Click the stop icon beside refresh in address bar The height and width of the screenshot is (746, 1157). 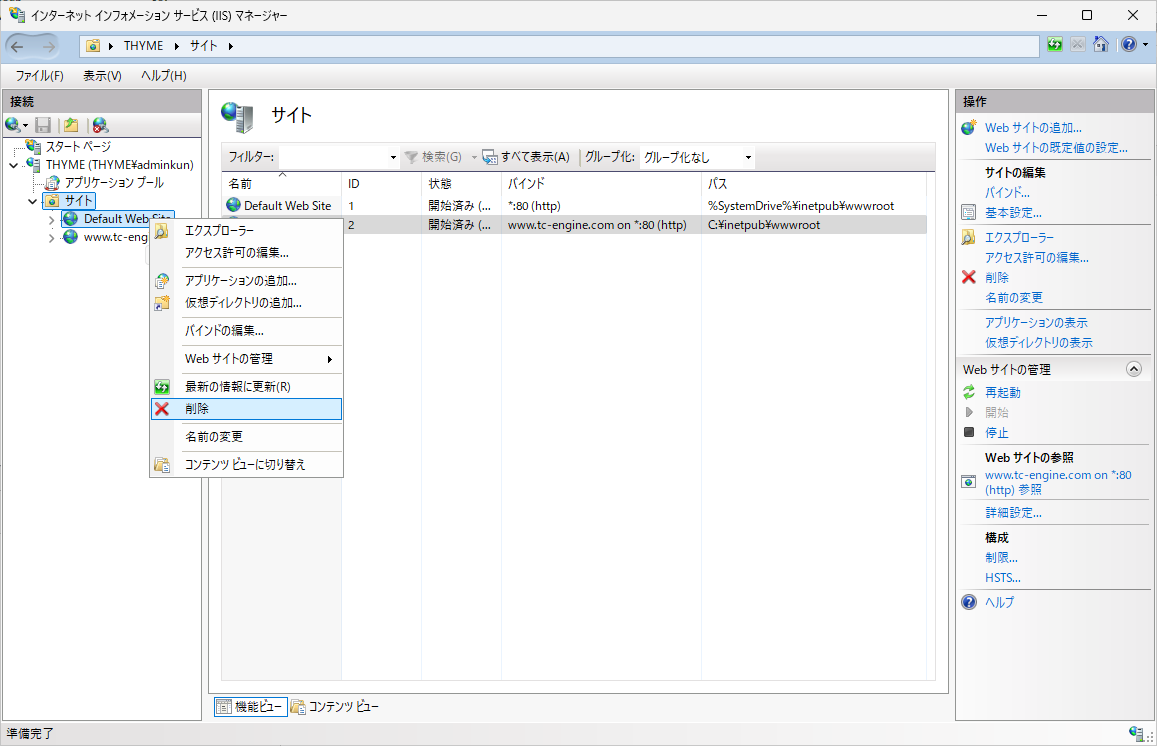[x=1078, y=44]
